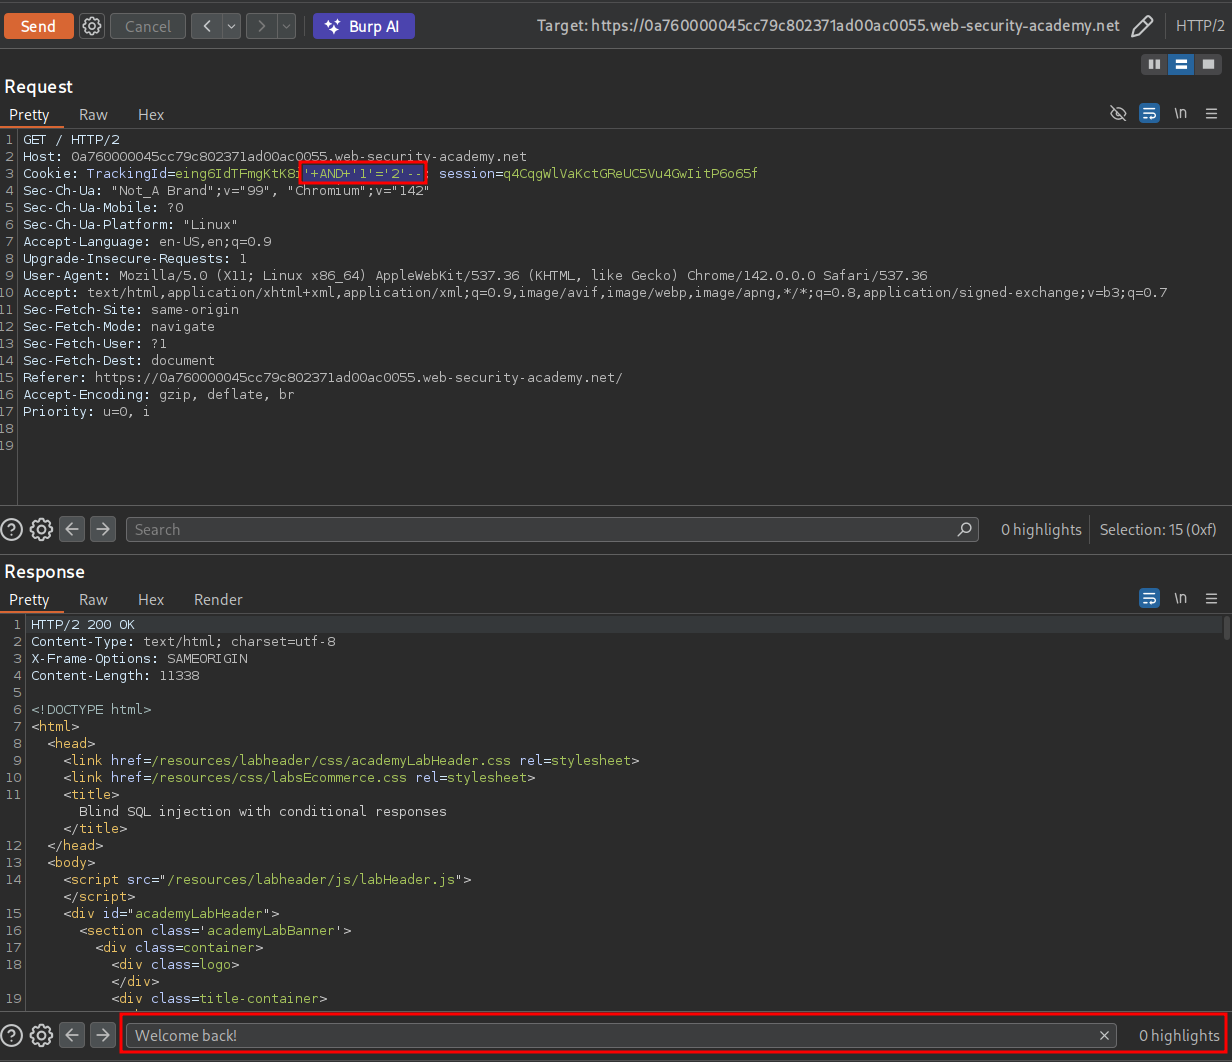
Task: Toggle line wrap in Request pane
Action: (1149, 114)
